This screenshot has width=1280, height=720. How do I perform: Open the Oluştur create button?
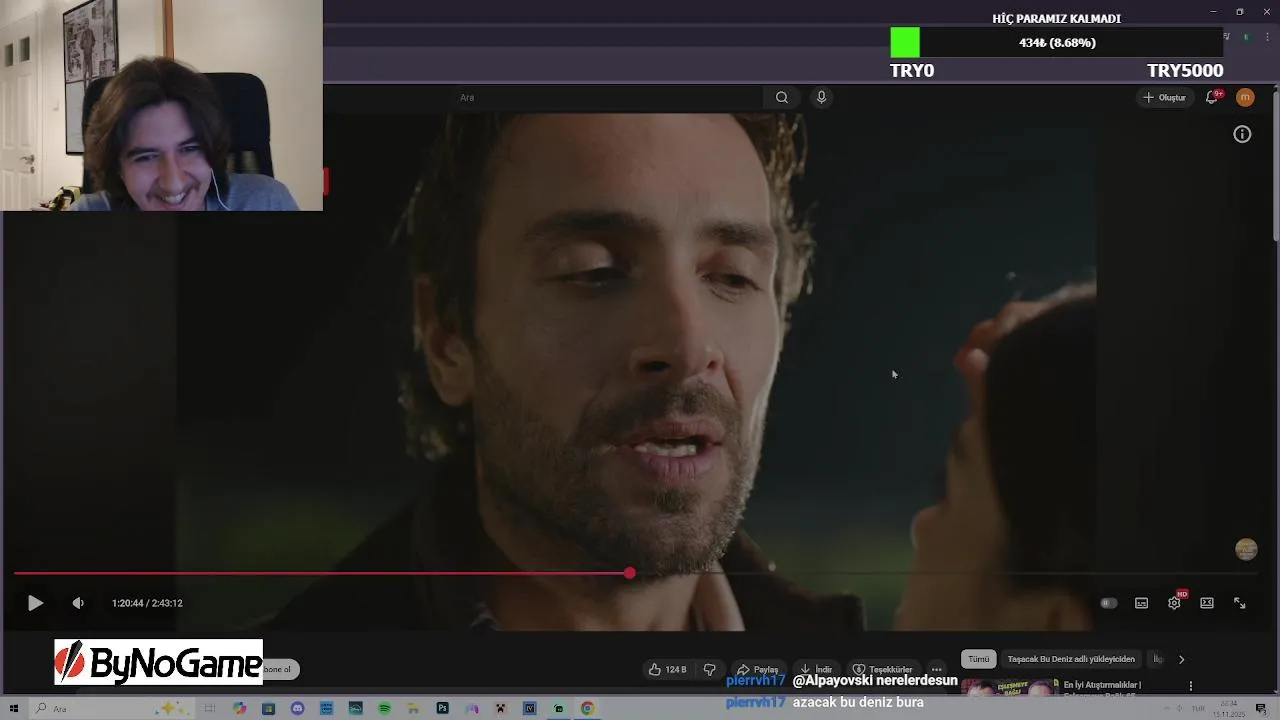pyautogui.click(x=1164, y=97)
